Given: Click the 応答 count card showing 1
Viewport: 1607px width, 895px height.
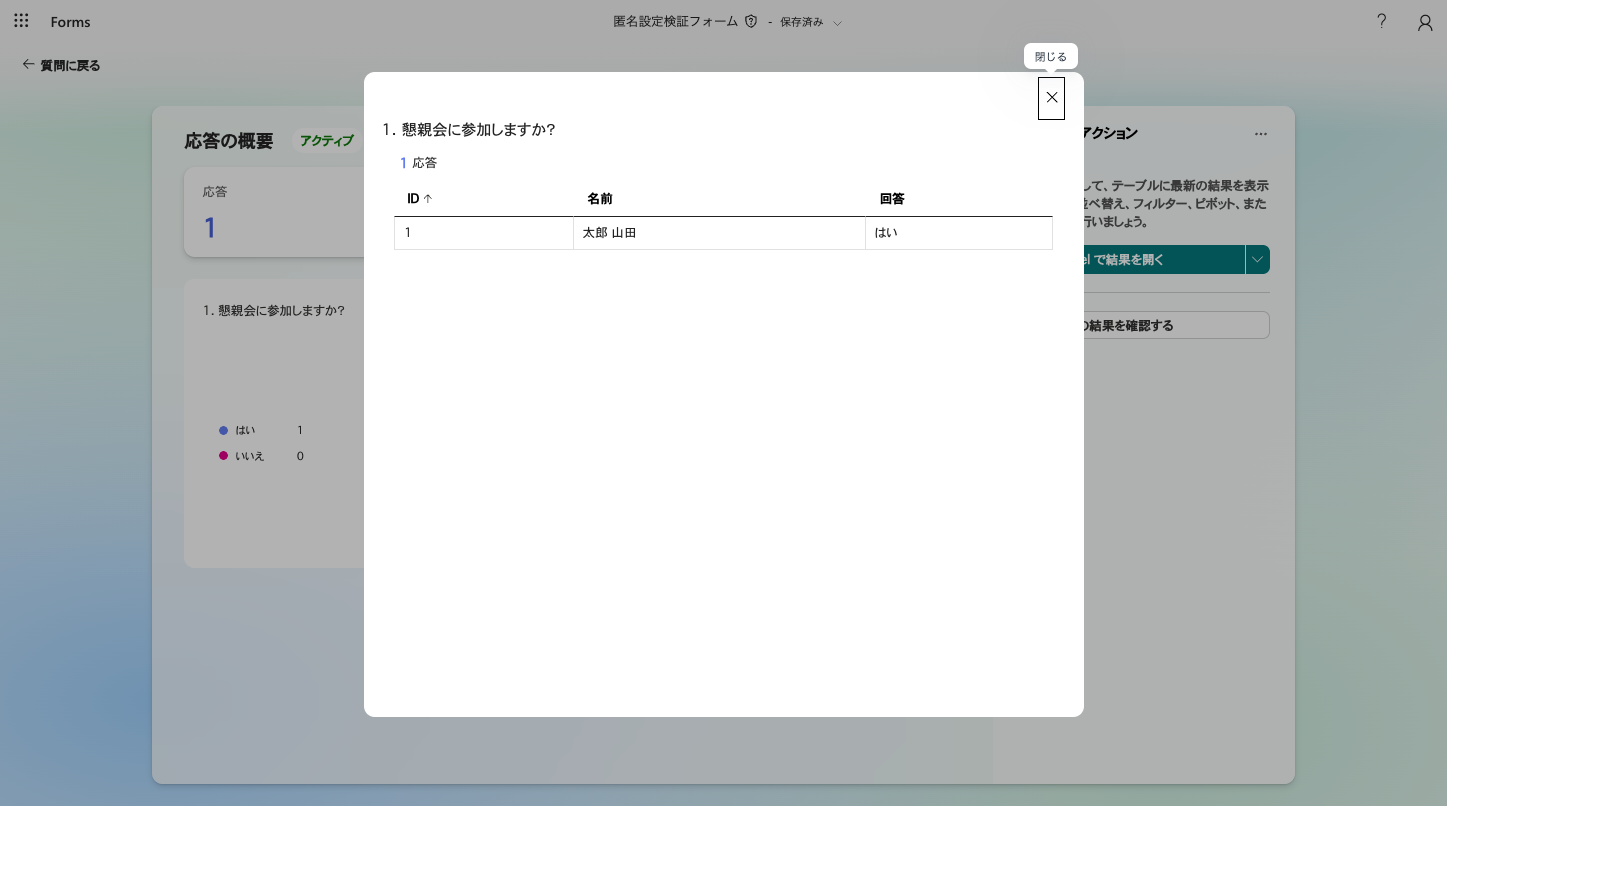Looking at the screenshot, I should [274, 212].
